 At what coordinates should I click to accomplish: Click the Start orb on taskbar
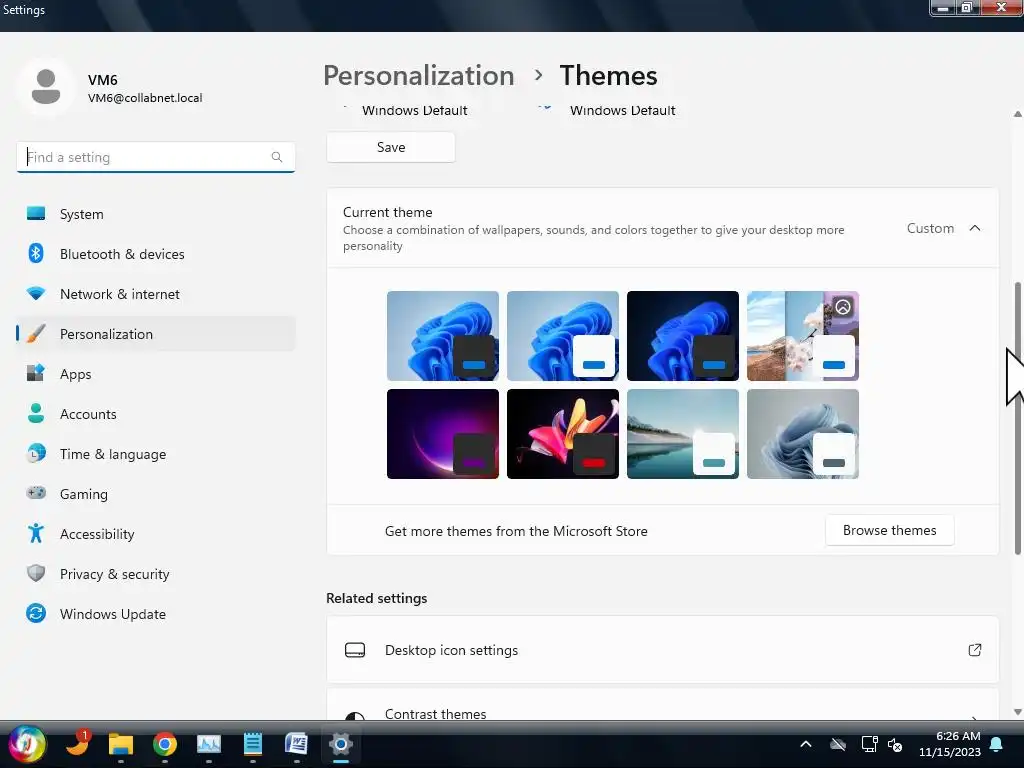coord(27,744)
